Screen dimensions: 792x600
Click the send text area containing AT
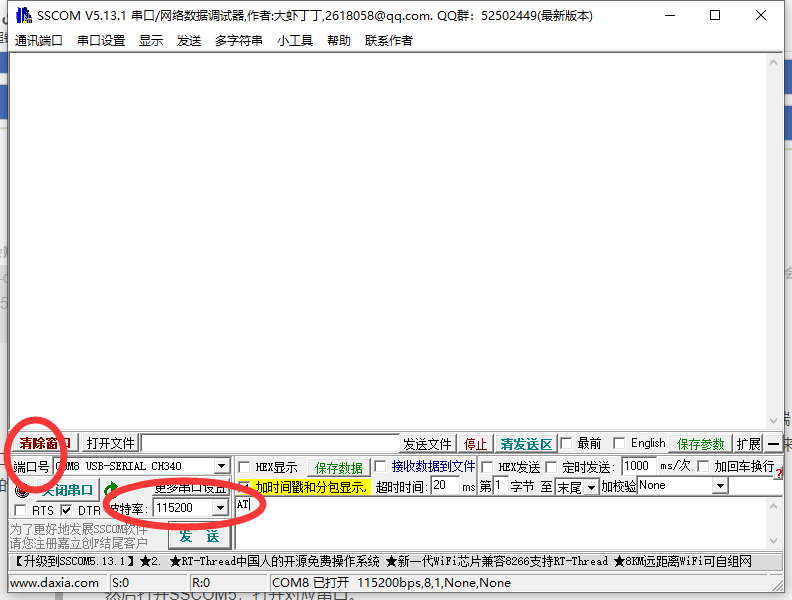[x=501, y=523]
